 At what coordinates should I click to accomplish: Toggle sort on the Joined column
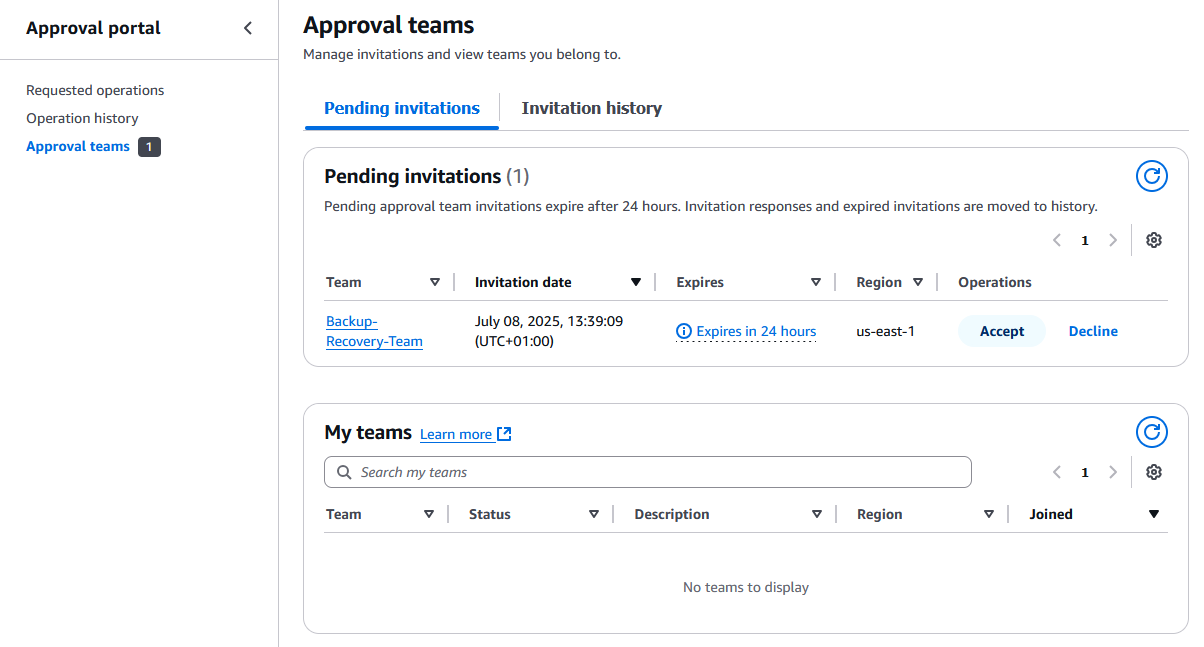click(x=1154, y=513)
